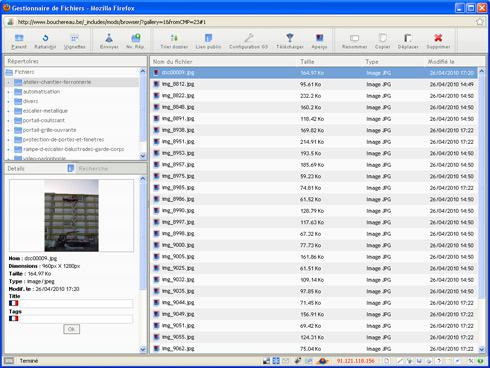This screenshot has width=490, height=368.
Task: Click the root Fichiers folder icon
Action: coord(9,72)
